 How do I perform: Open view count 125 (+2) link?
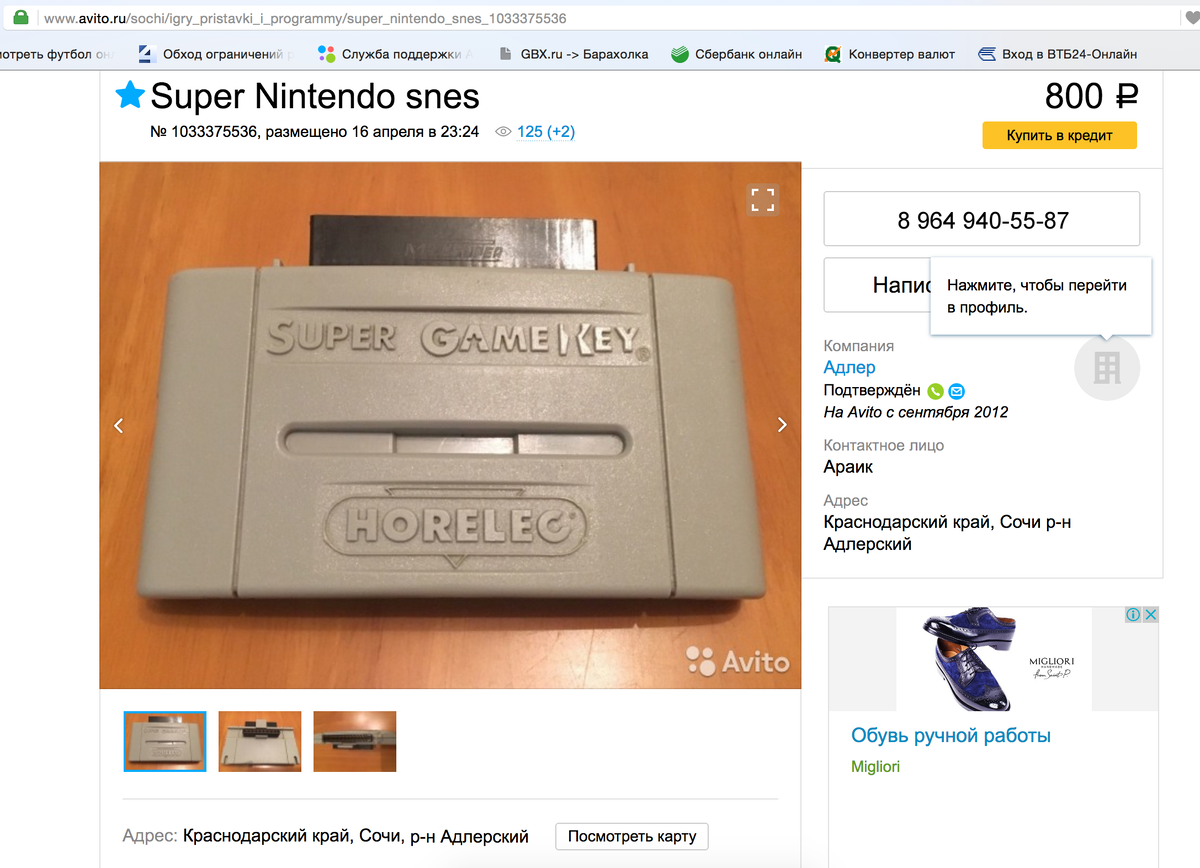pyautogui.click(x=546, y=132)
